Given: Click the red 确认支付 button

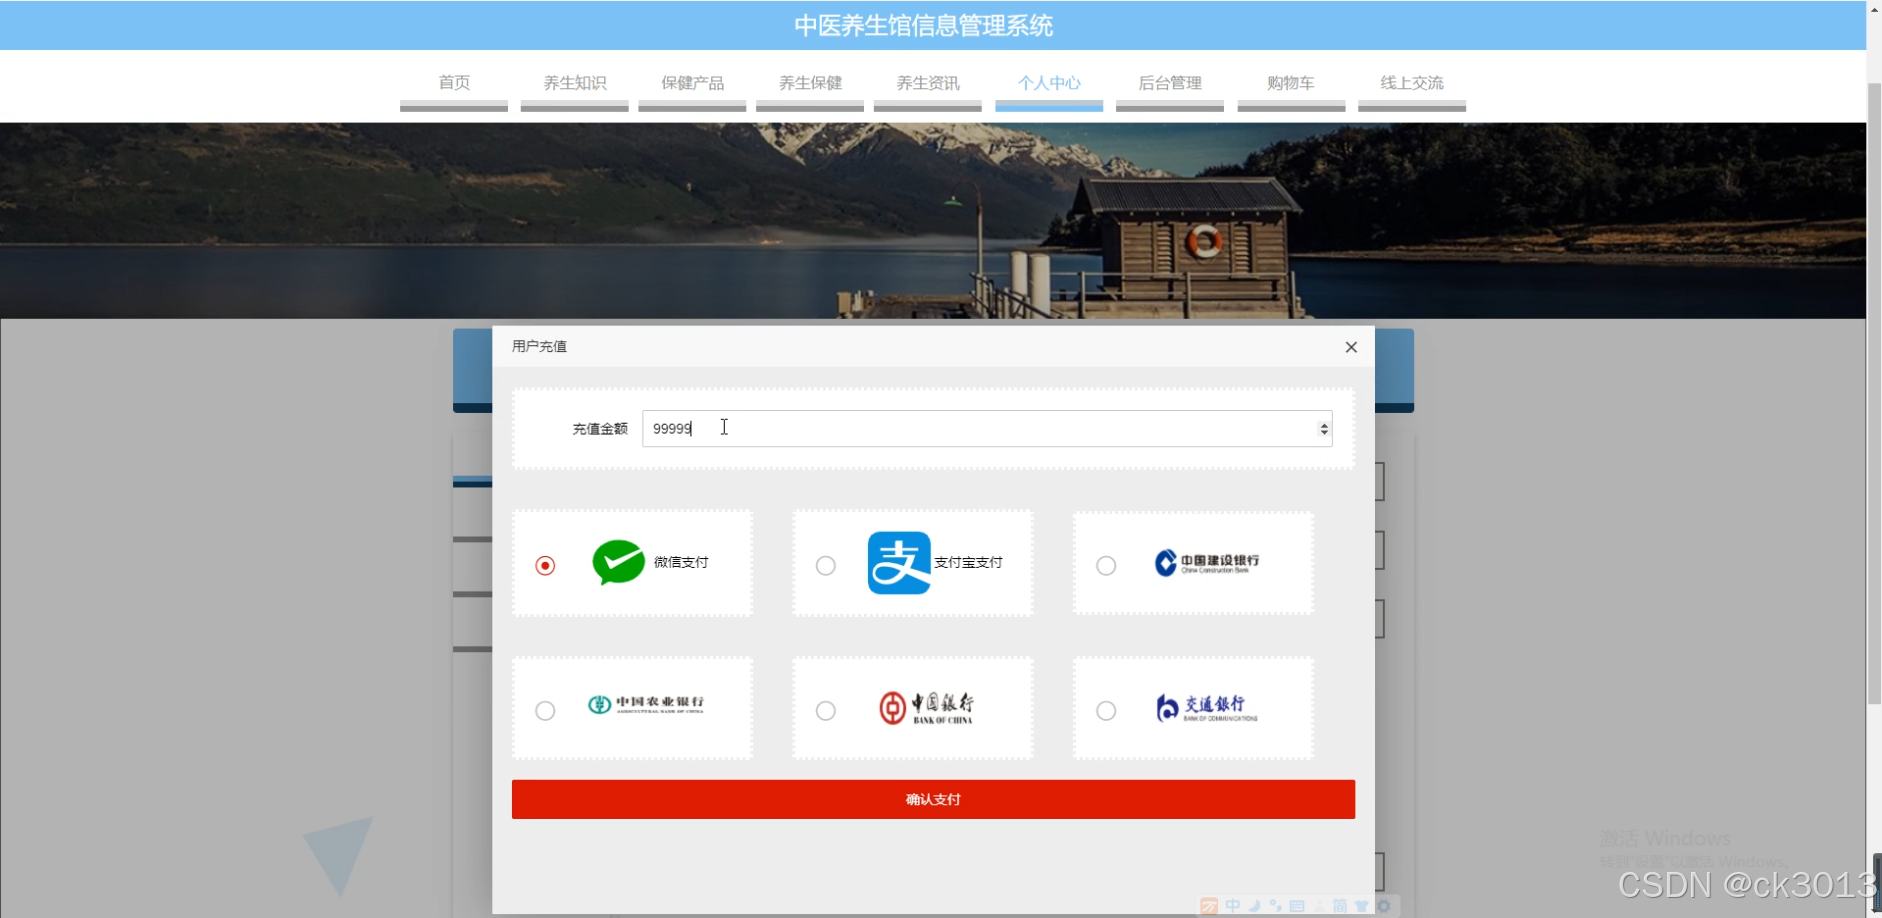Looking at the screenshot, I should click(933, 800).
